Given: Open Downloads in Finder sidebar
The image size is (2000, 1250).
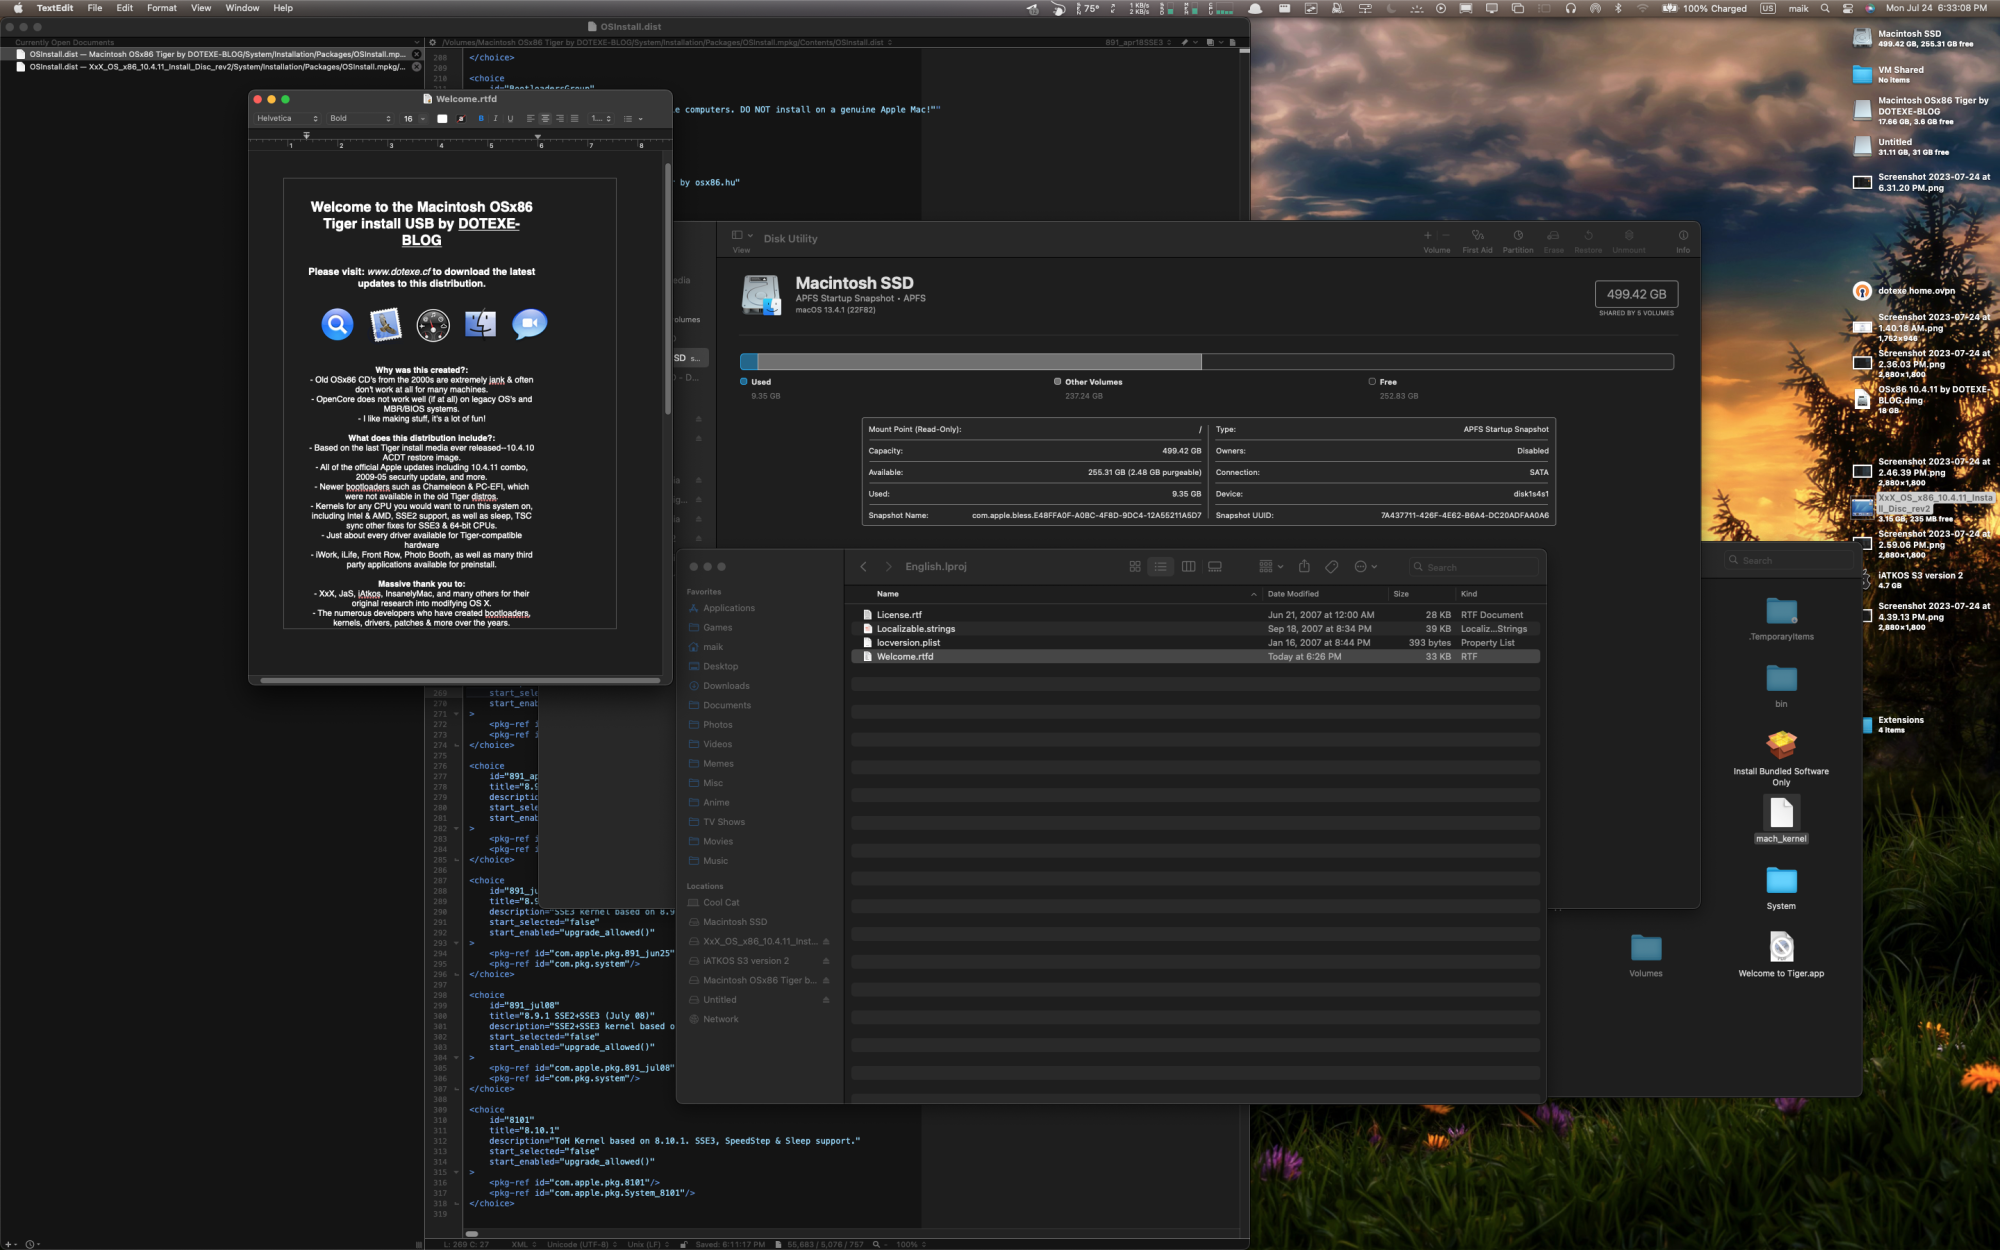Looking at the screenshot, I should click(726, 686).
